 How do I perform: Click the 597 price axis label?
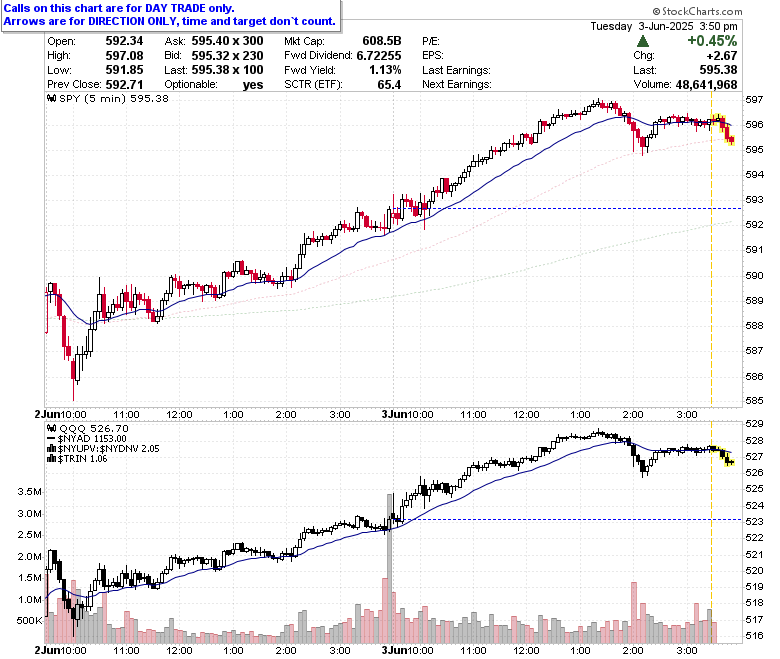point(754,99)
